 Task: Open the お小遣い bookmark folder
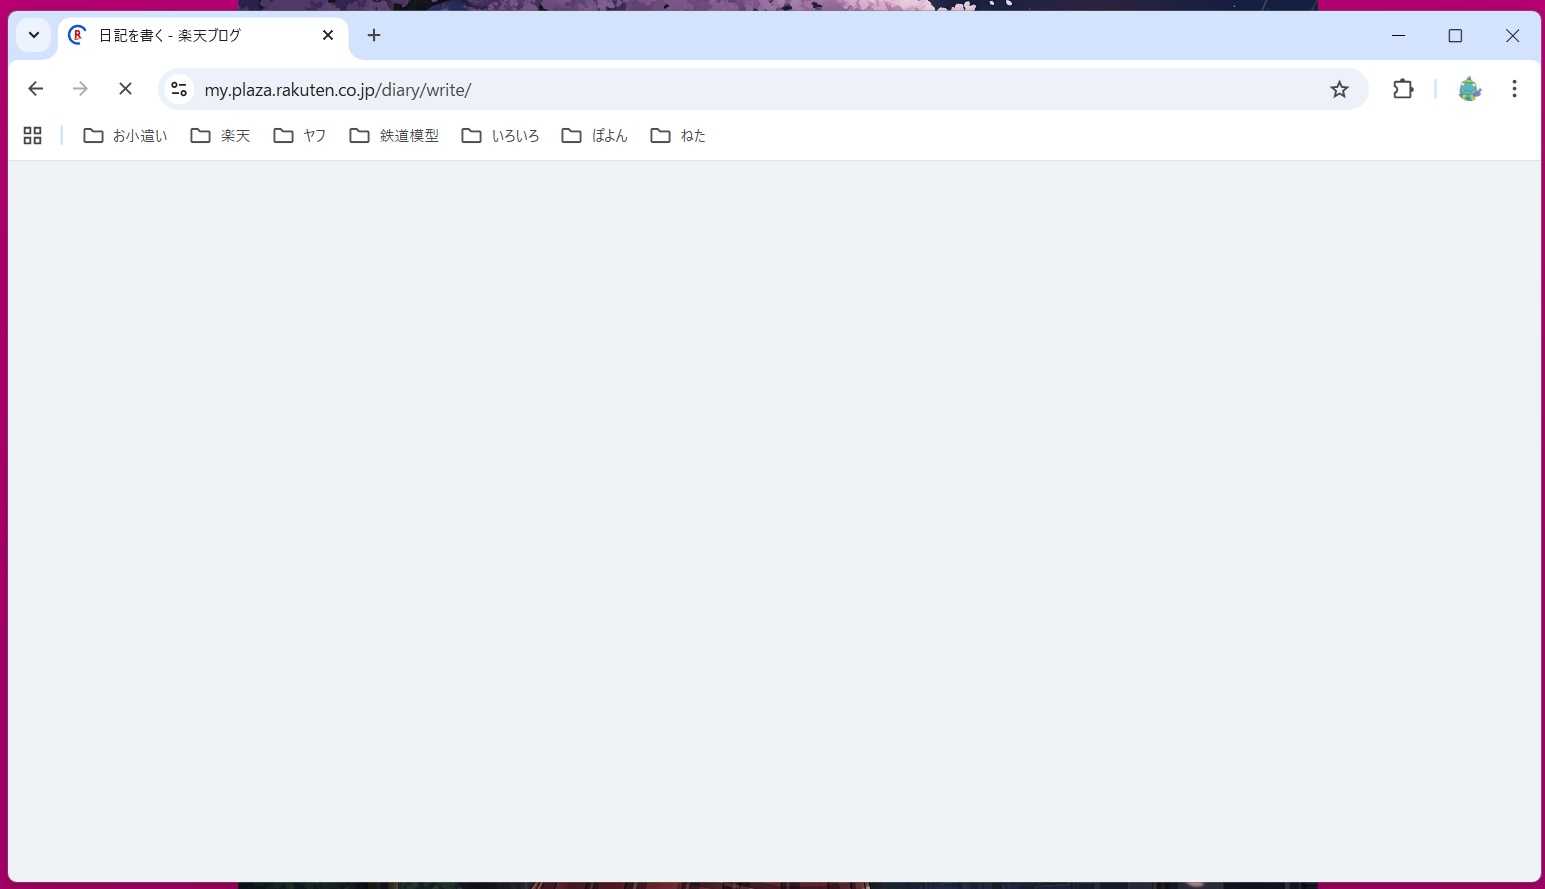coord(125,135)
